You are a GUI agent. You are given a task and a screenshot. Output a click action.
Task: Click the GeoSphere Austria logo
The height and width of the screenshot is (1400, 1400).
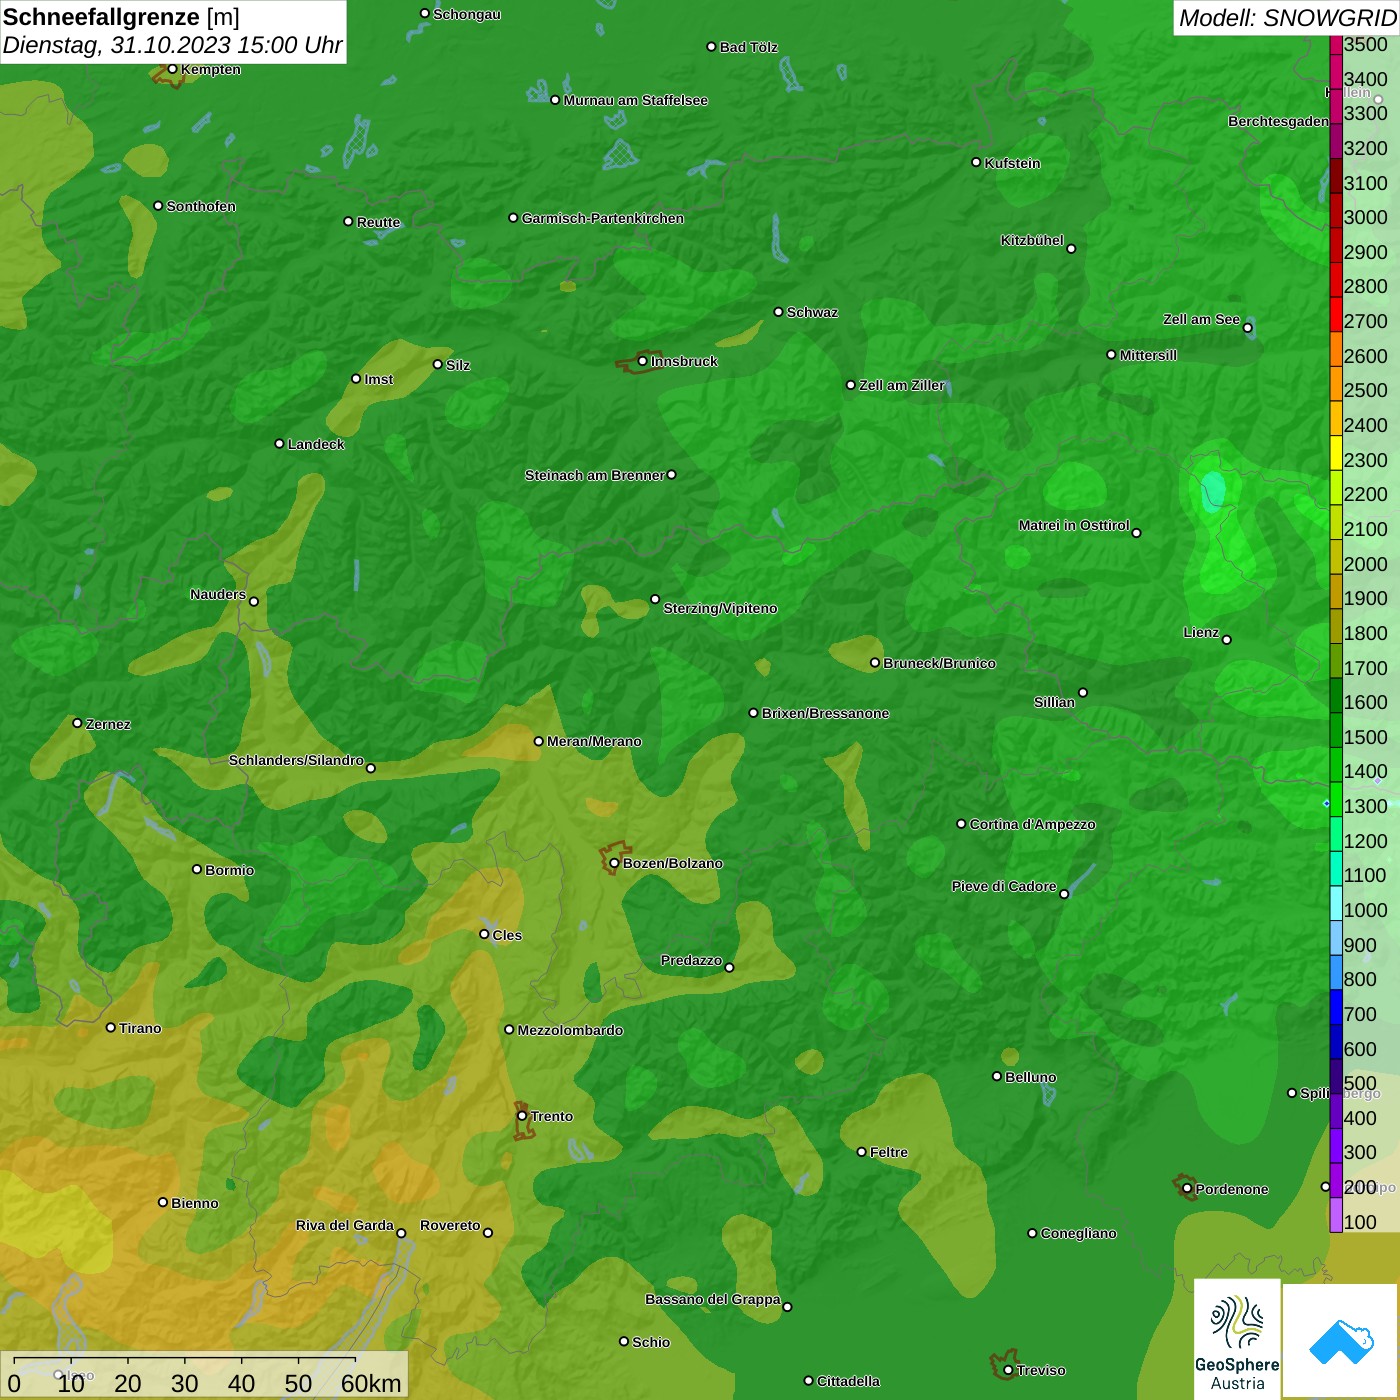[x=1237, y=1341]
